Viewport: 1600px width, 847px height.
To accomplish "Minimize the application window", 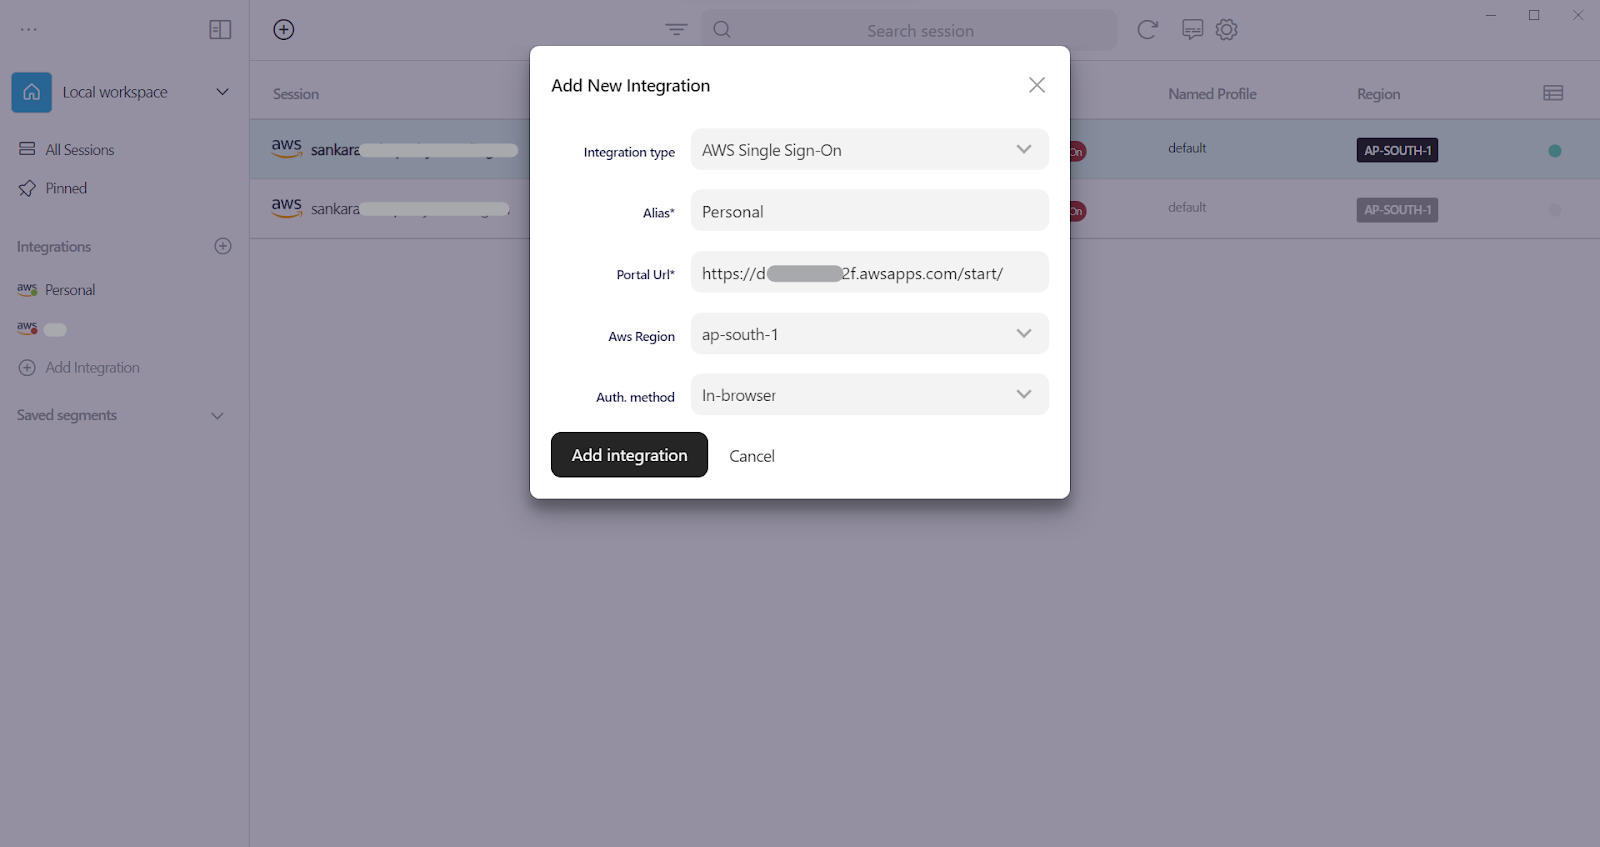I will 1491,15.
